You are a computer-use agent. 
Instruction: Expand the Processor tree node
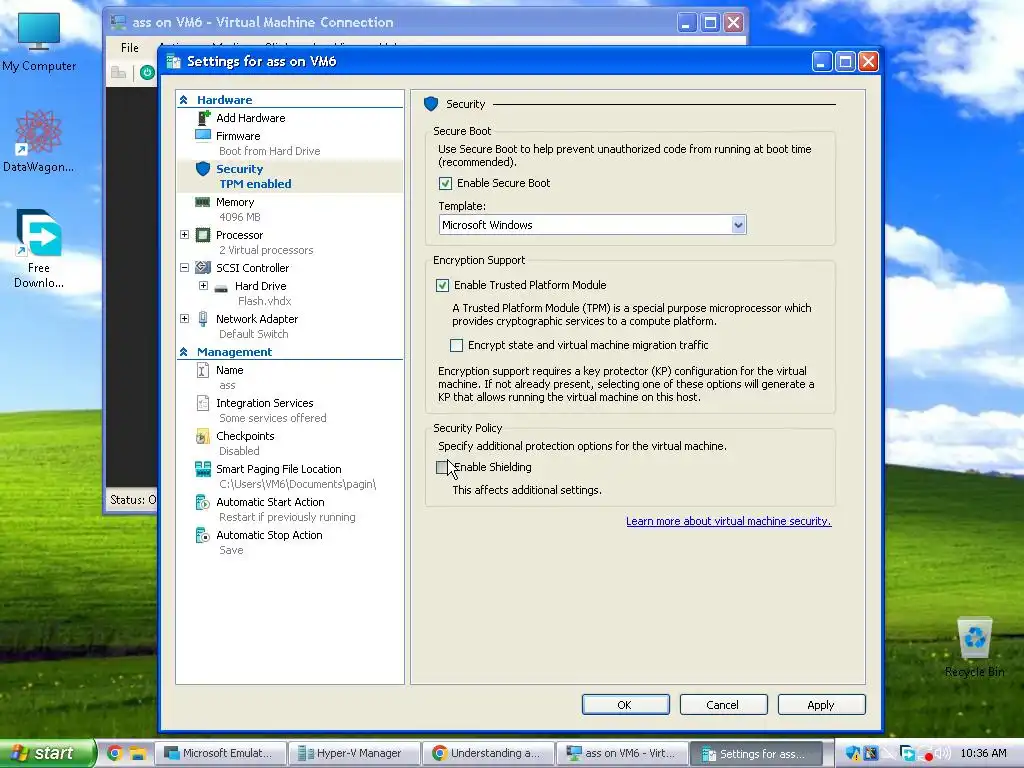tap(184, 234)
